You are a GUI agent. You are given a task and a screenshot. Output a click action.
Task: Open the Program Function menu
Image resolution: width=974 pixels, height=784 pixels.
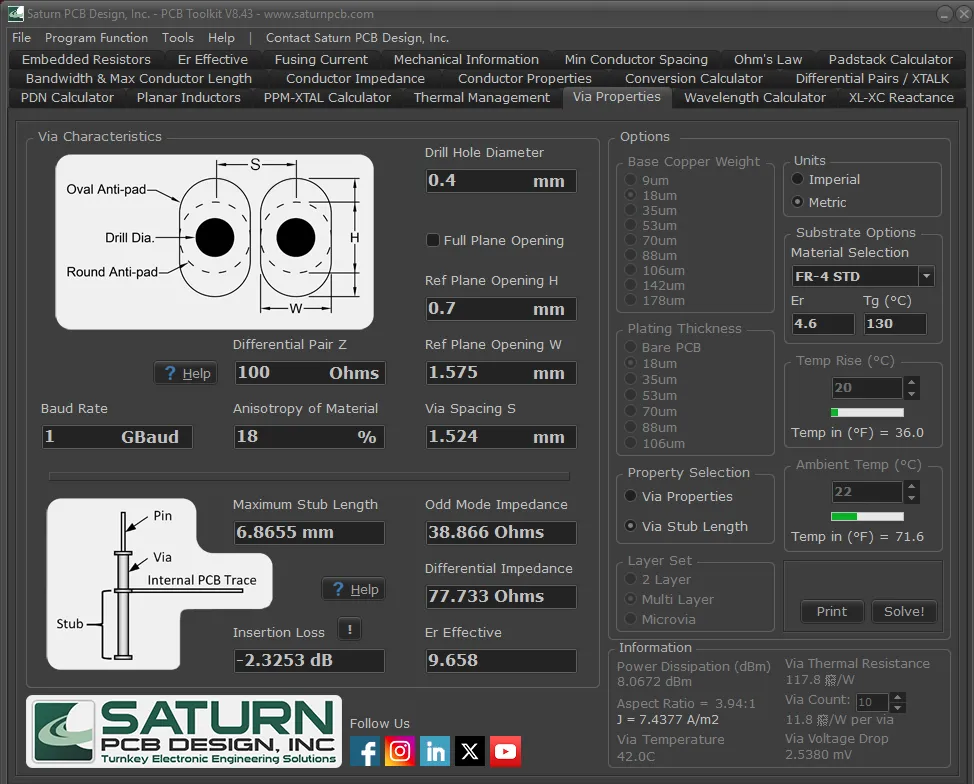(96, 38)
